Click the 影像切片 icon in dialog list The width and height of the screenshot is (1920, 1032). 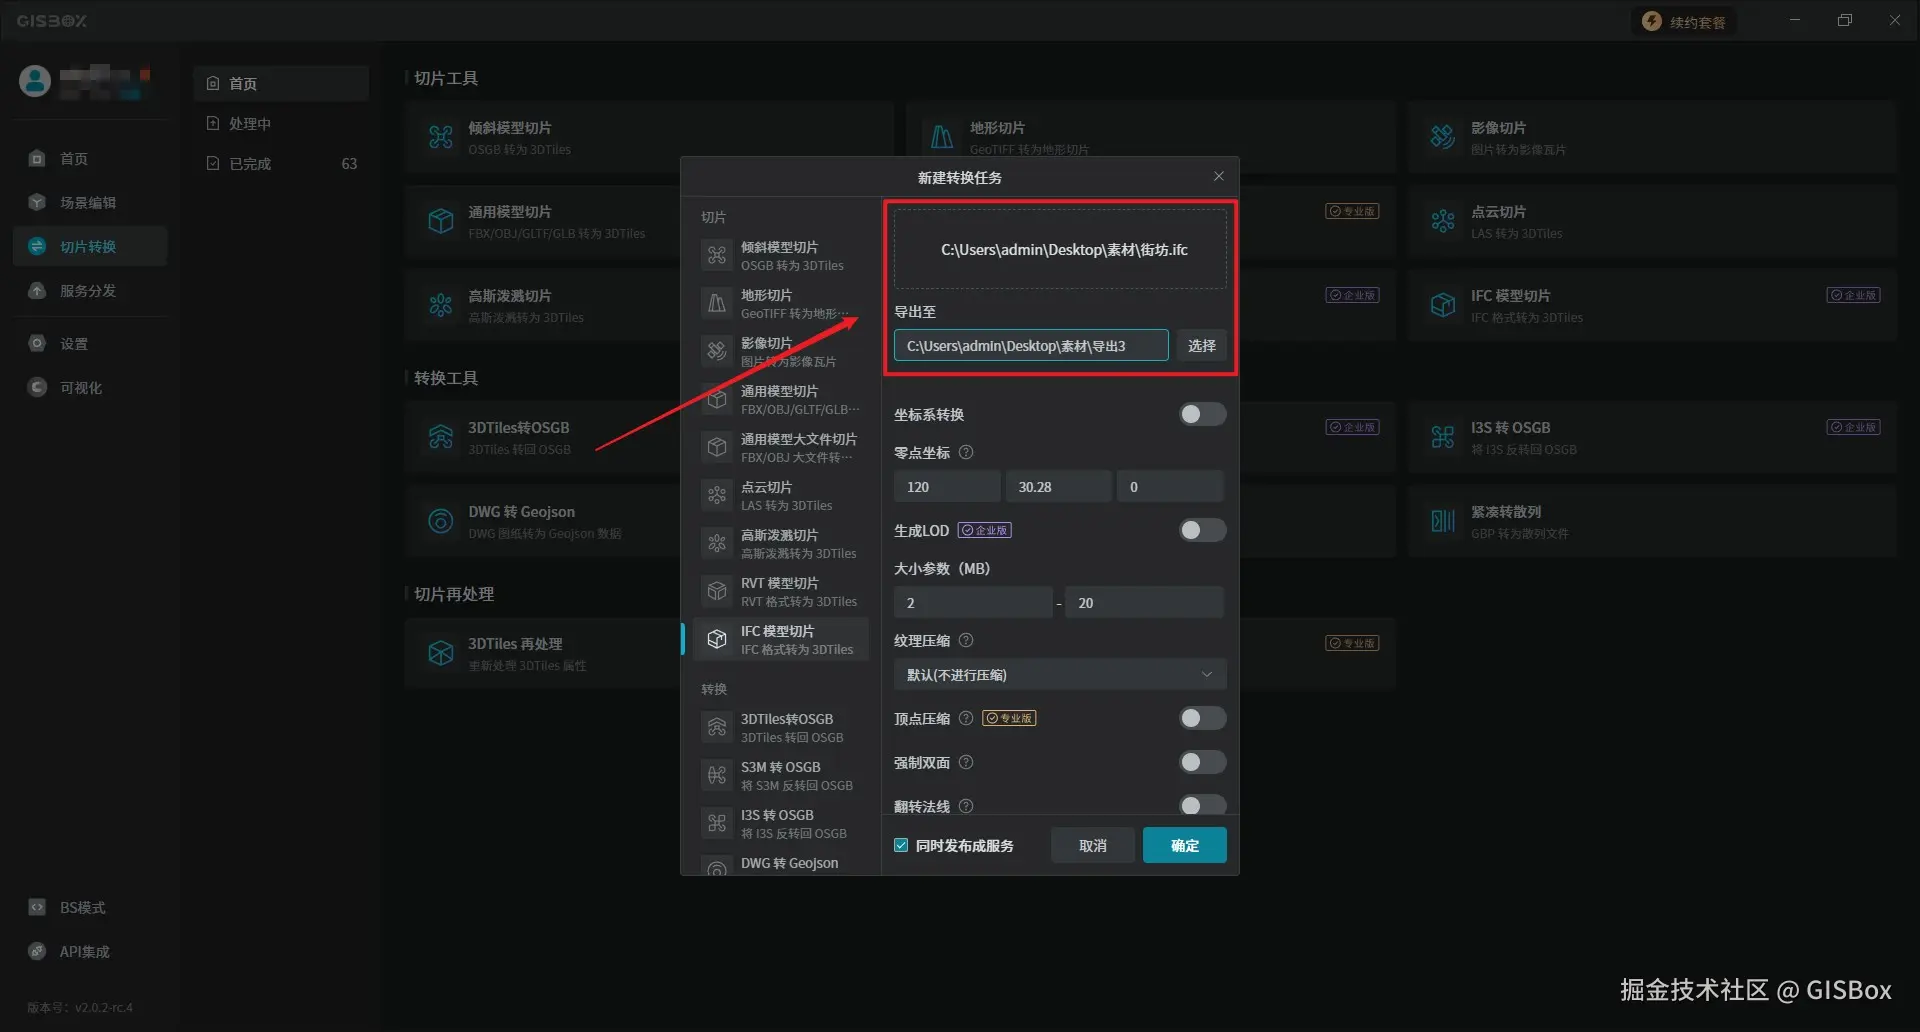(x=717, y=351)
